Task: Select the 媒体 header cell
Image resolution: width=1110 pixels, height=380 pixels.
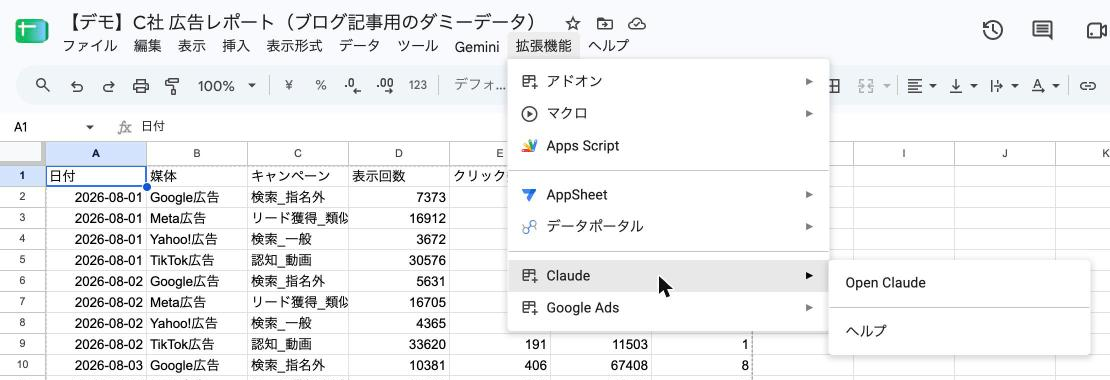Action: 197,175
